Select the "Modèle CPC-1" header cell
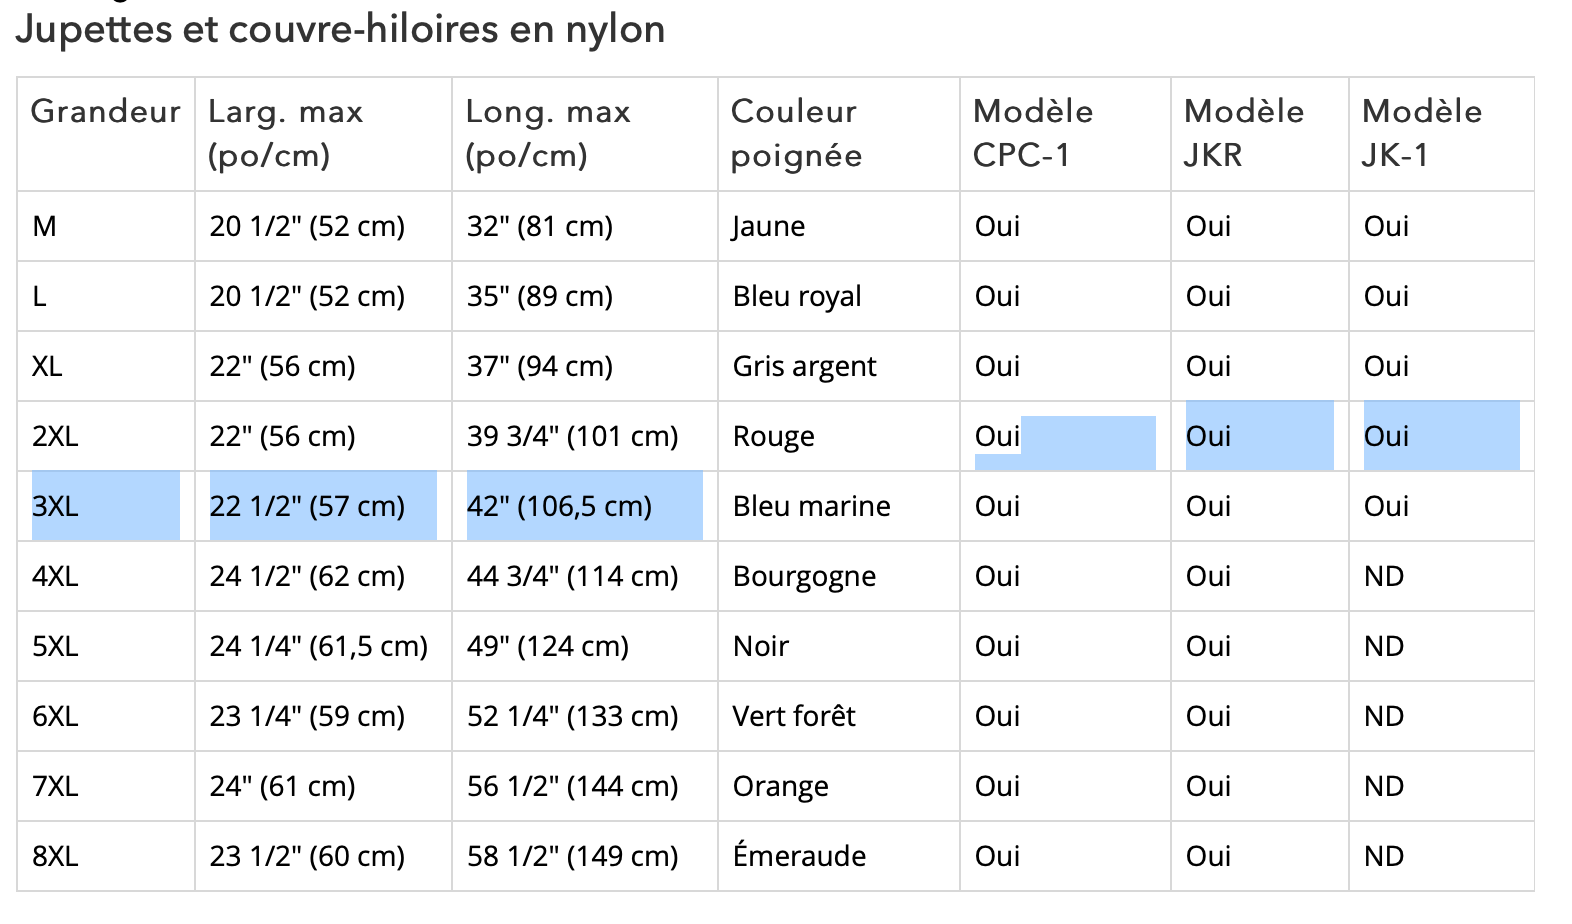Screen dimensions: 1572x924 point(1032,133)
